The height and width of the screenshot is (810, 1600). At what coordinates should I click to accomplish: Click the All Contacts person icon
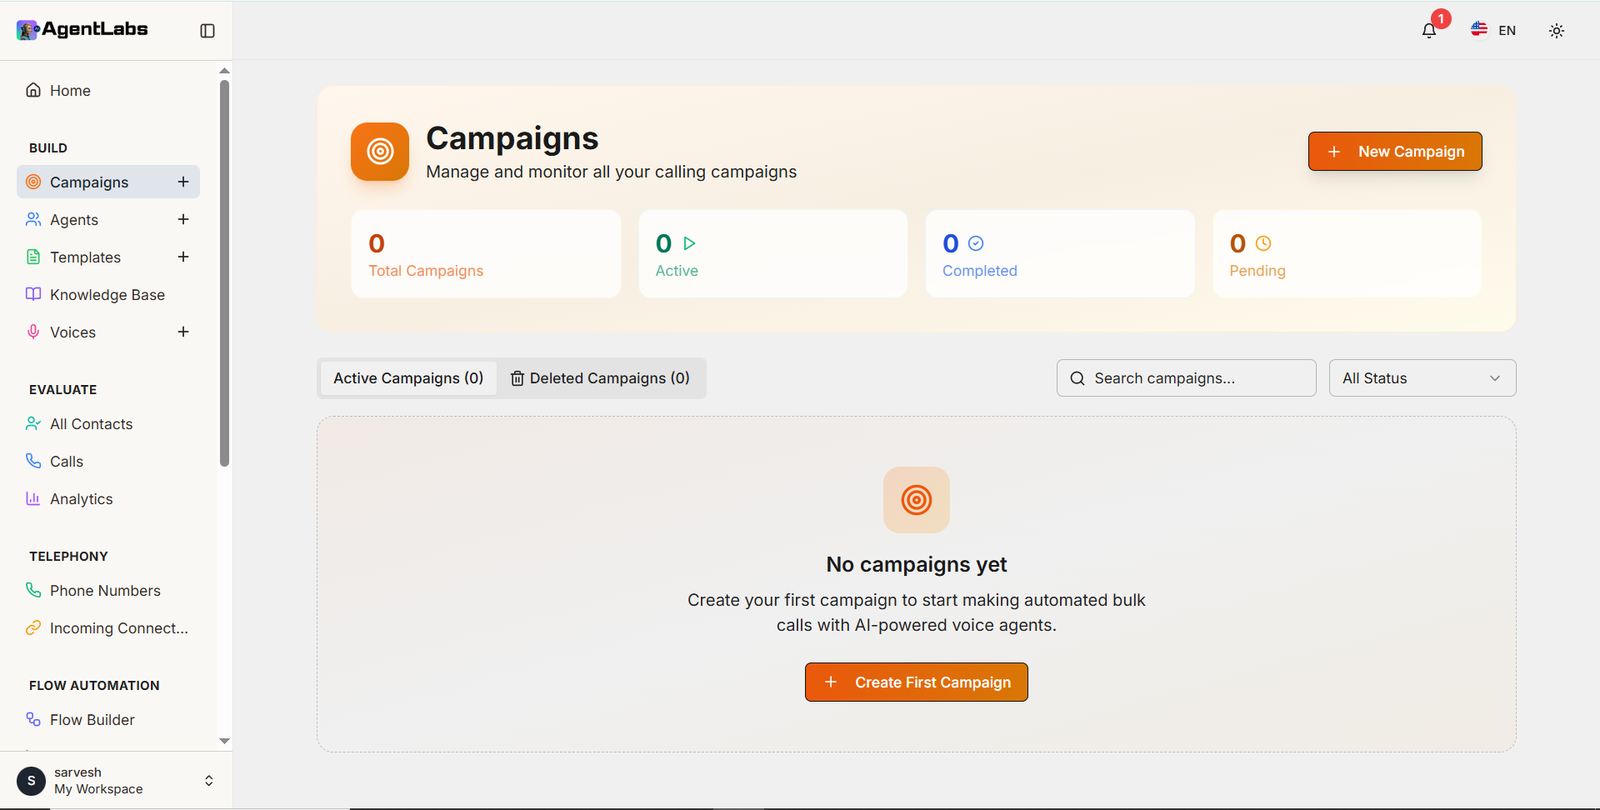pyautogui.click(x=33, y=423)
